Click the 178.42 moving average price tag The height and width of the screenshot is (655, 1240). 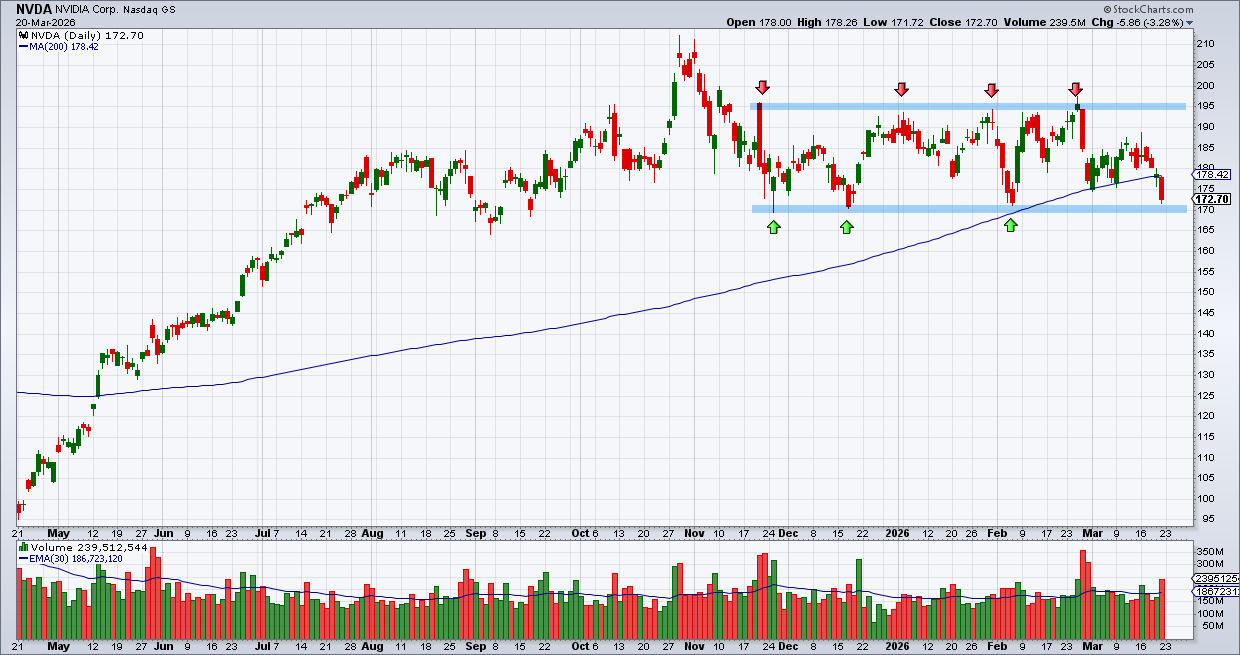[1213, 174]
